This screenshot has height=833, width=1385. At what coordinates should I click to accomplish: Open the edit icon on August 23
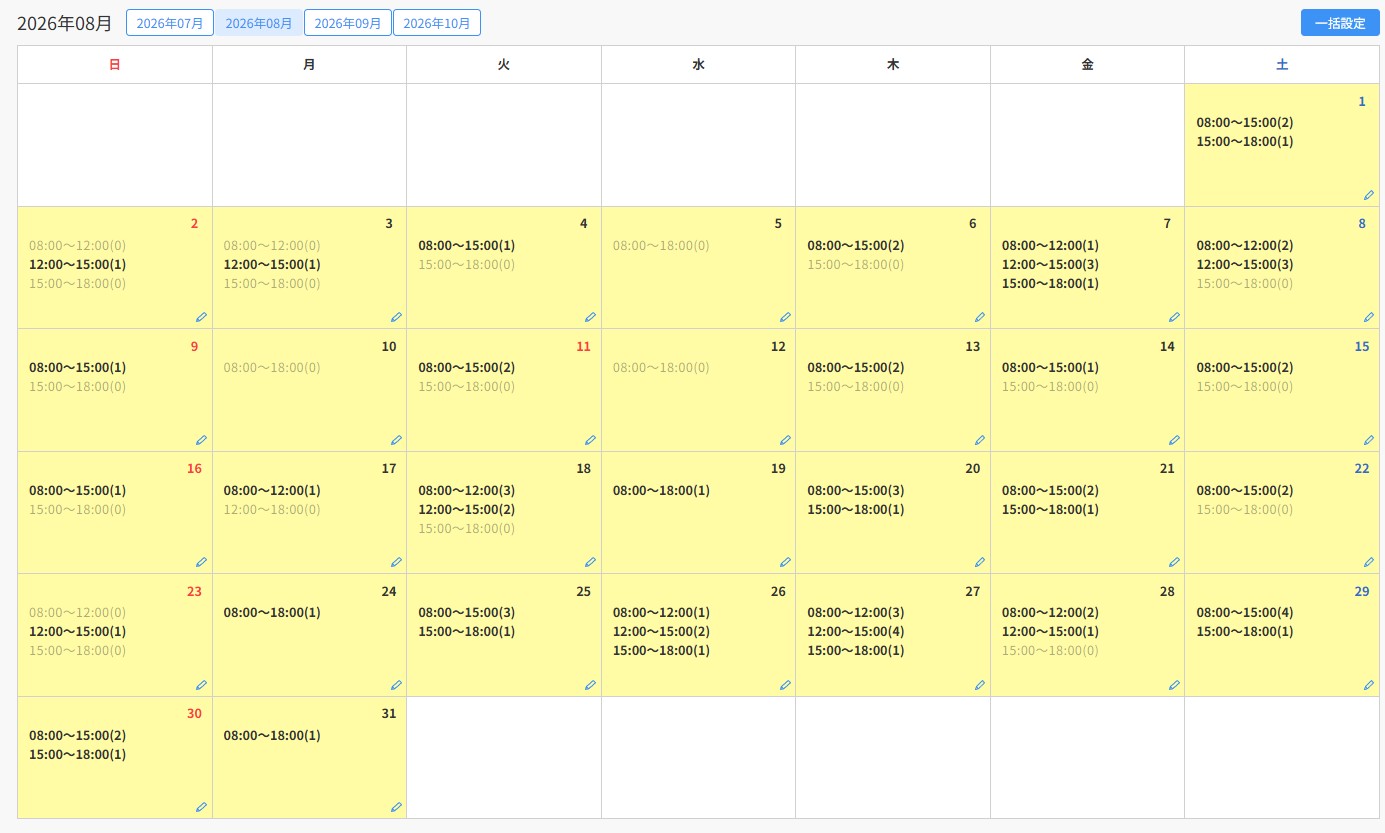201,685
